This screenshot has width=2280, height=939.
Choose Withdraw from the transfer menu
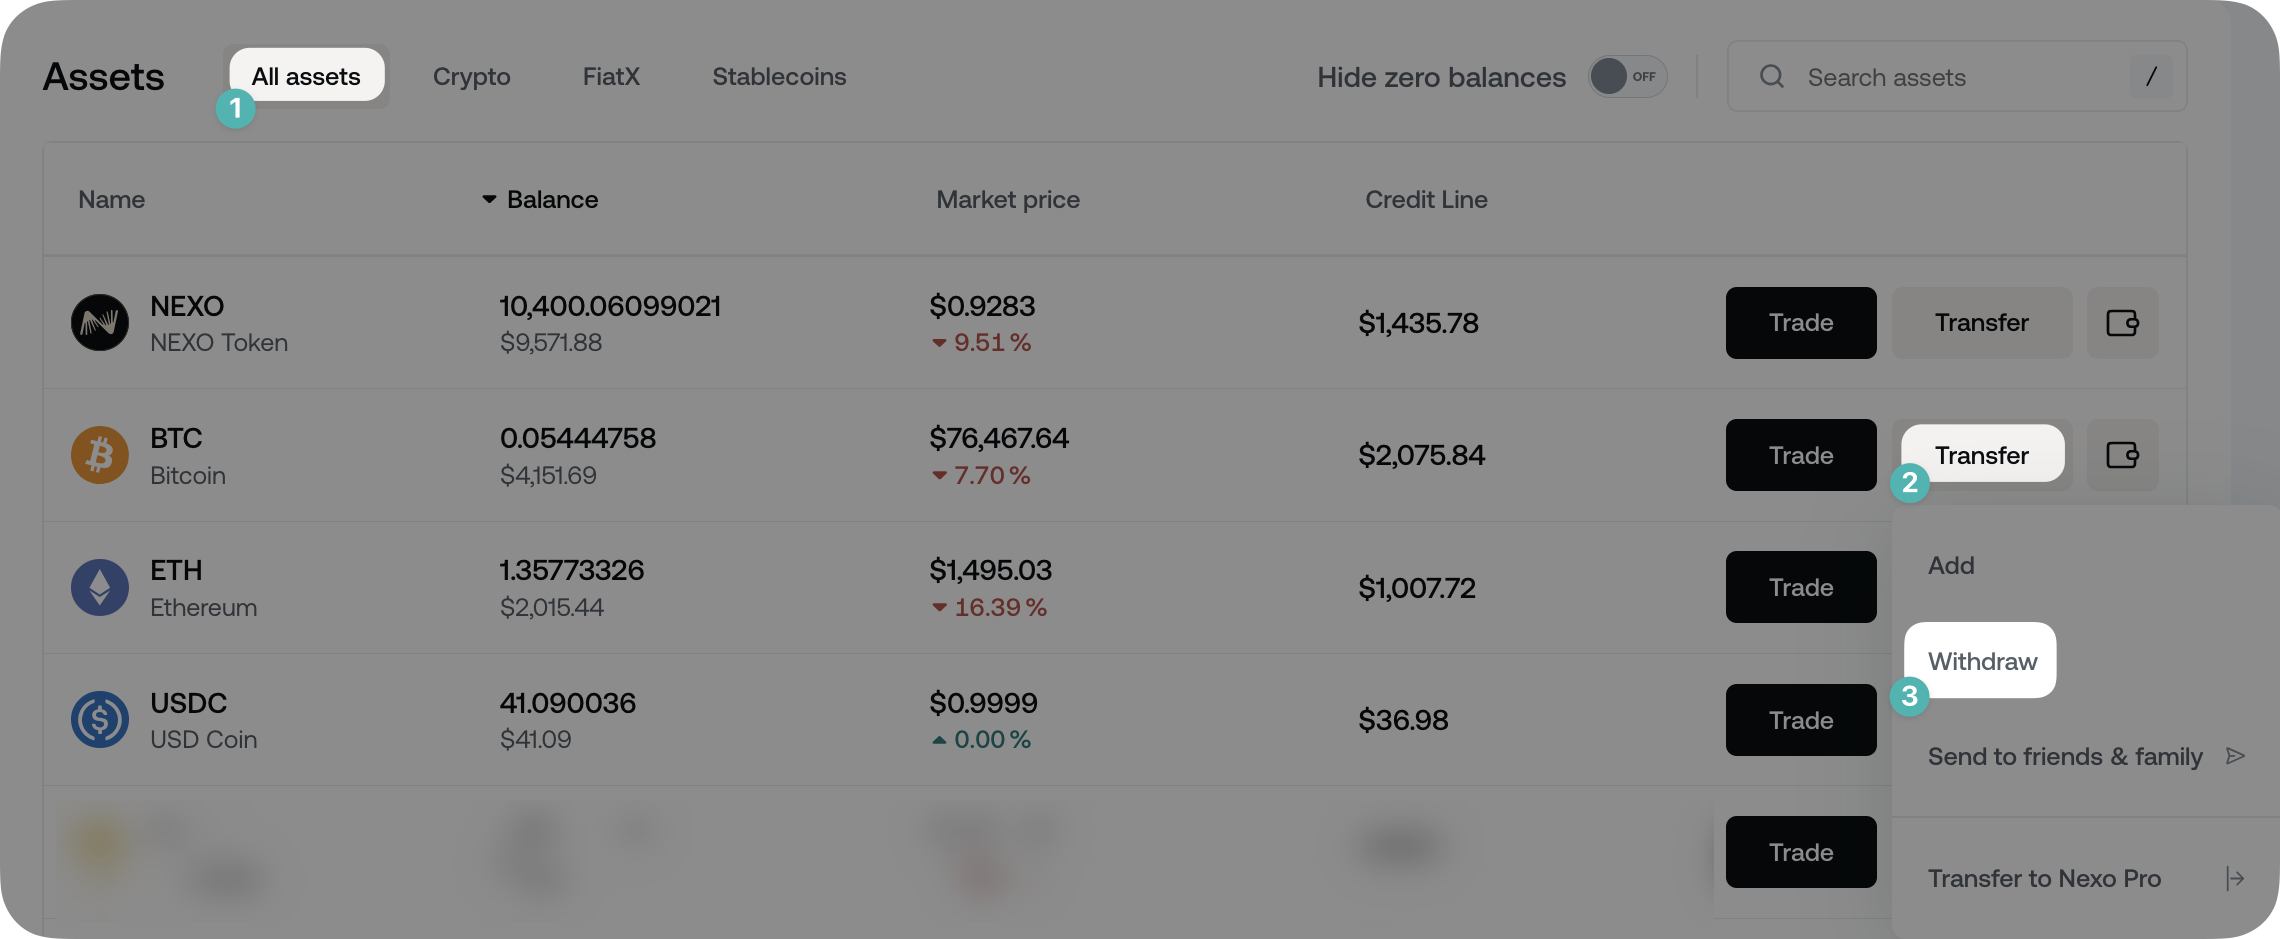1980,660
